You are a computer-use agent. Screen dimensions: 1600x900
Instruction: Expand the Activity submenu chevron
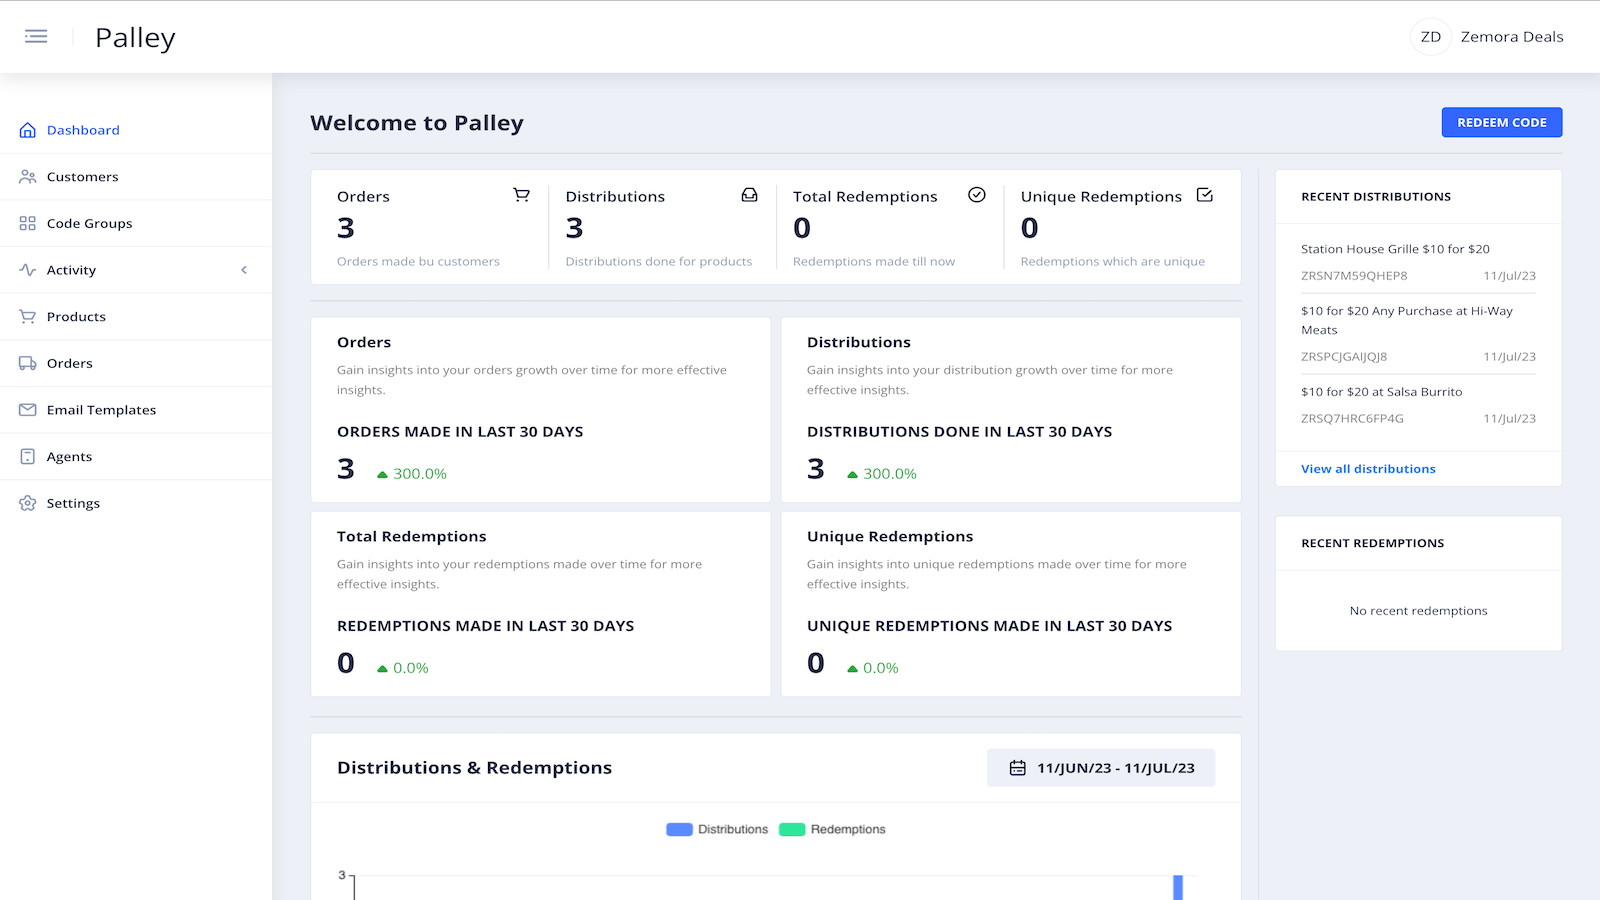(244, 270)
